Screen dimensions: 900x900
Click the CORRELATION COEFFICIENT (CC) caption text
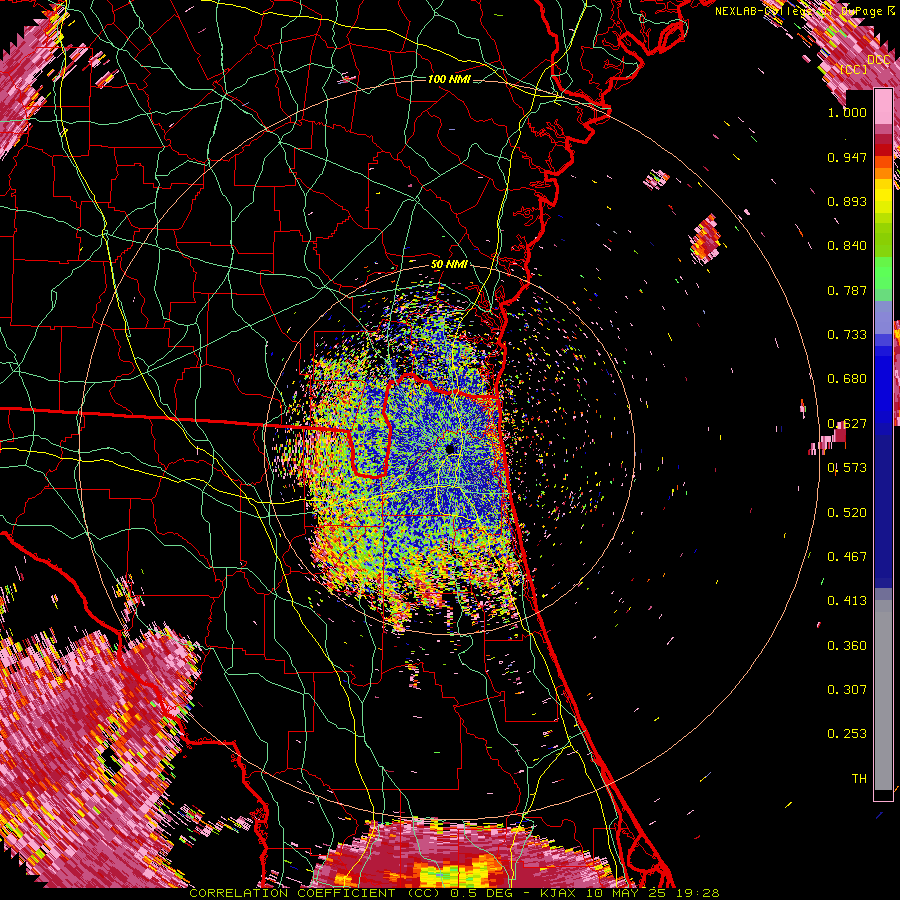coord(315,893)
